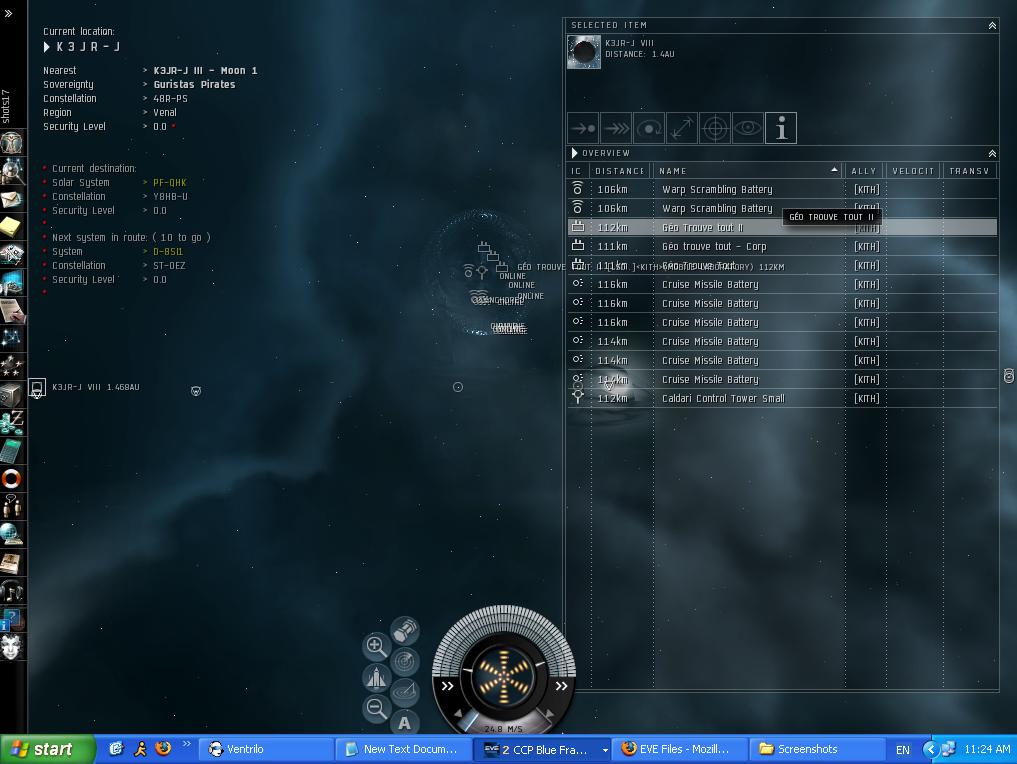Screen dimensions: 1017x764
Task: Sort overview by Distance column
Action: click(x=621, y=171)
